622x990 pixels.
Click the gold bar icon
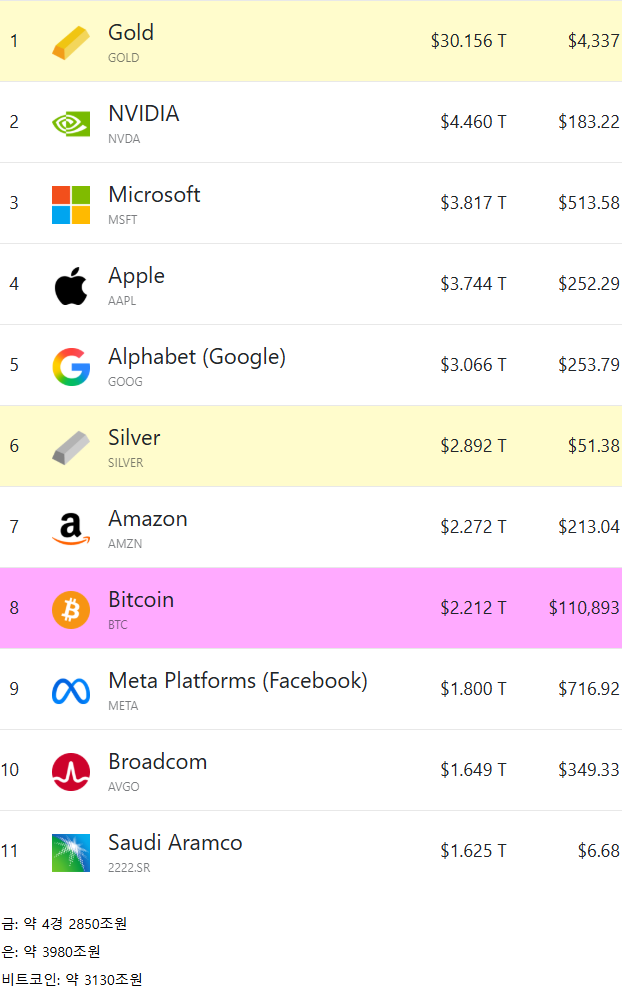(x=70, y=43)
